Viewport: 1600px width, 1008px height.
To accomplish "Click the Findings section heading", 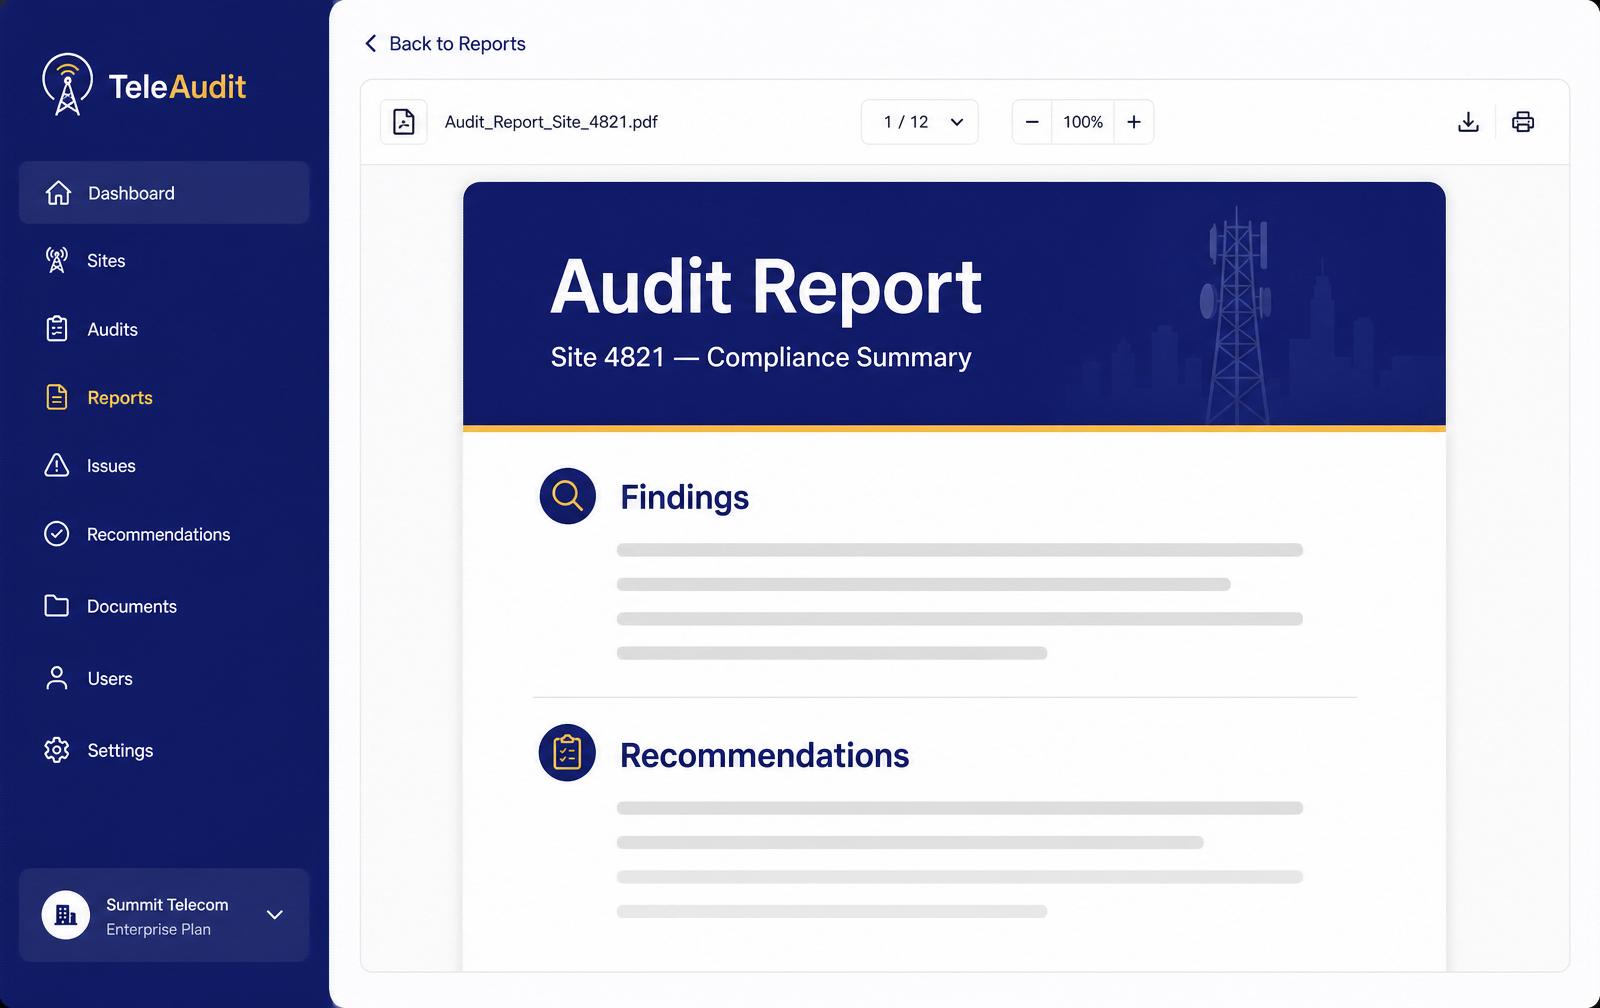I will pyautogui.click(x=684, y=497).
